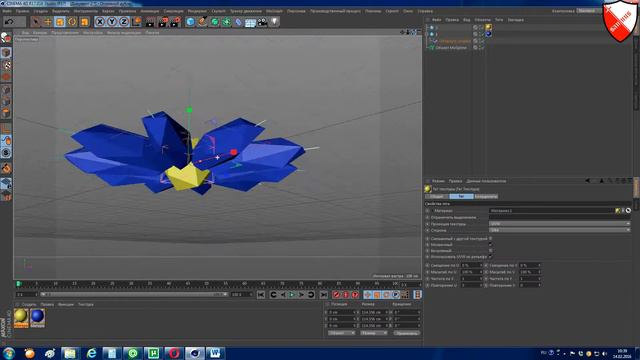Toggle Использовать UVW из рельефа checkbox

click(490, 257)
